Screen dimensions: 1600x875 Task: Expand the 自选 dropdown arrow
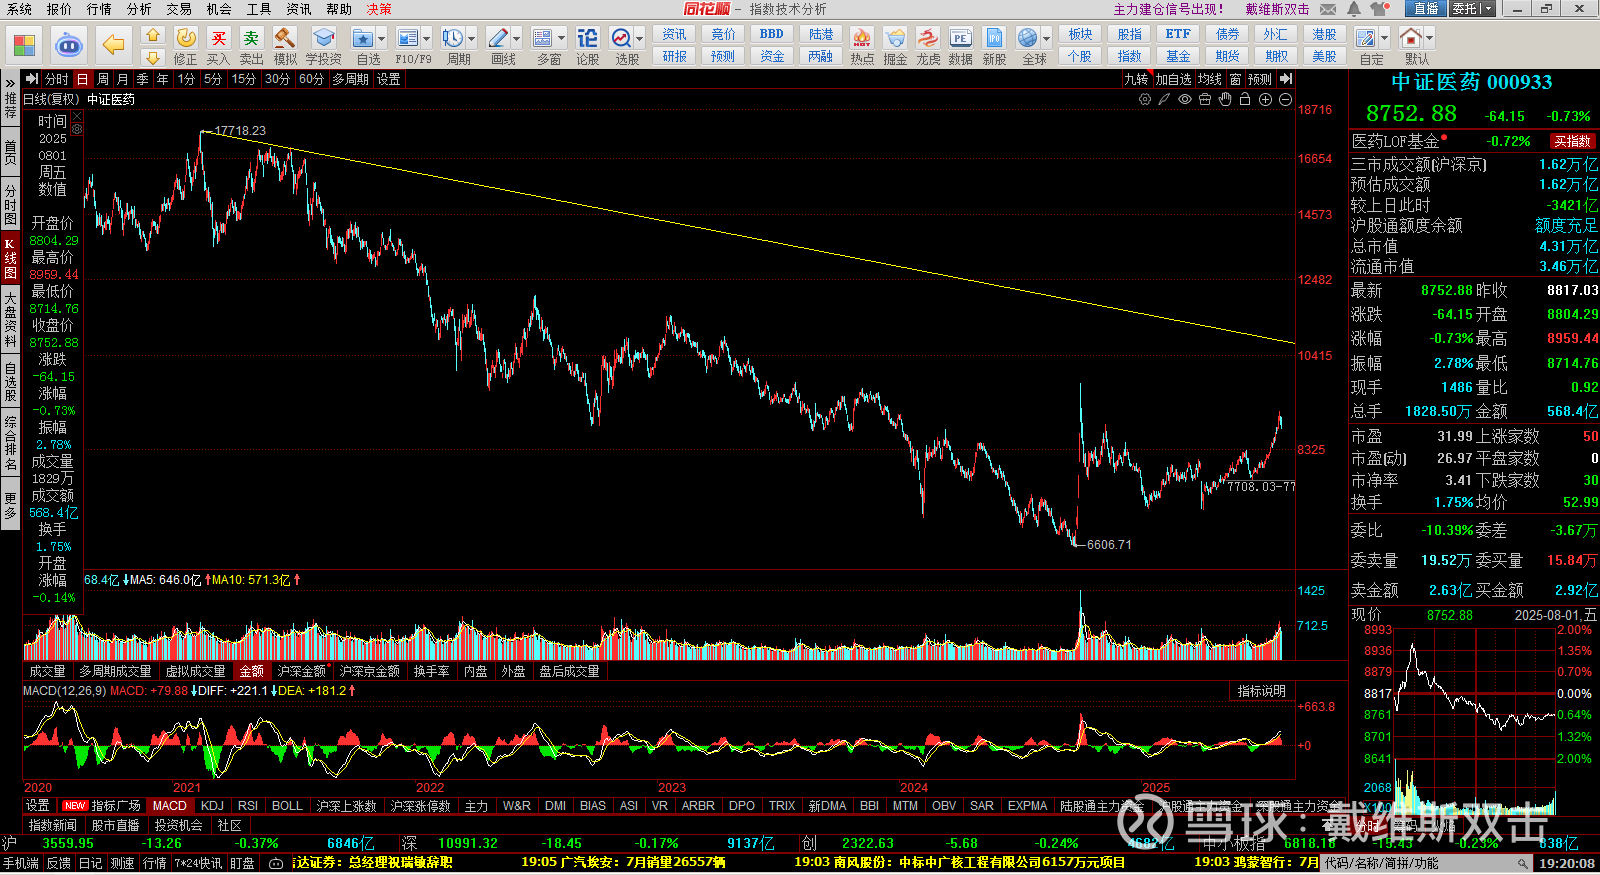[x=382, y=39]
